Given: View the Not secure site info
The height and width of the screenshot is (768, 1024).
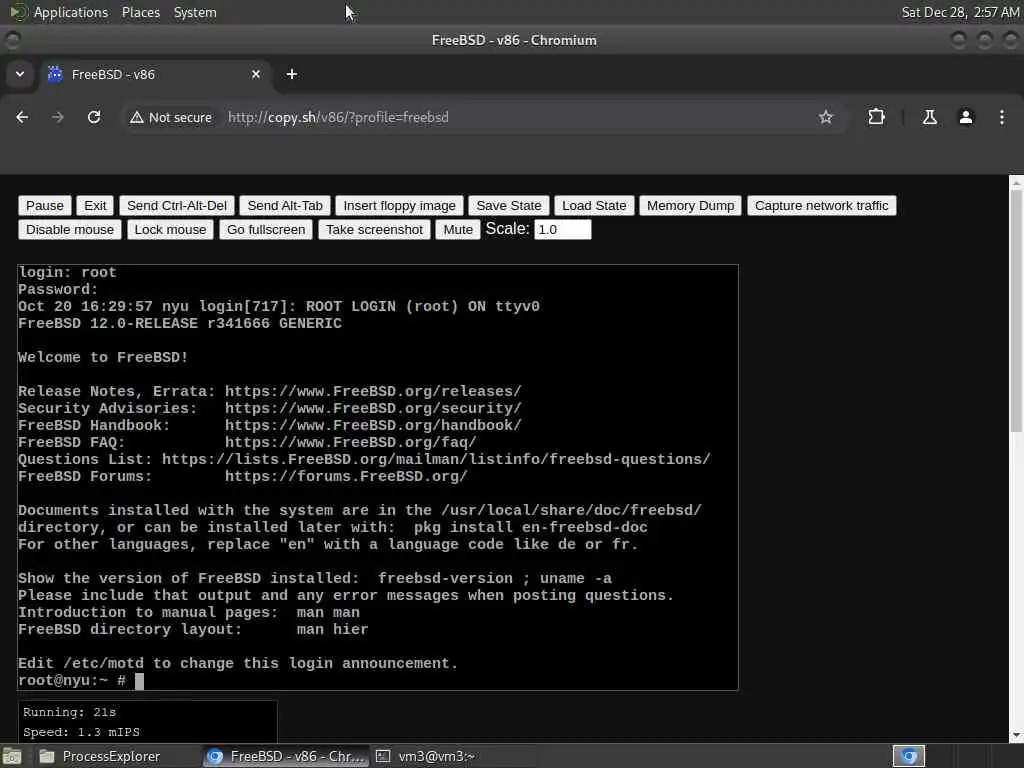Looking at the screenshot, I should point(171,118).
